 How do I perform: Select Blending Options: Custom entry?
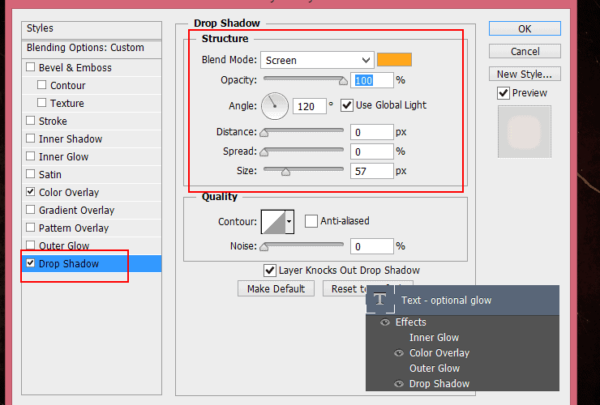click(x=85, y=48)
